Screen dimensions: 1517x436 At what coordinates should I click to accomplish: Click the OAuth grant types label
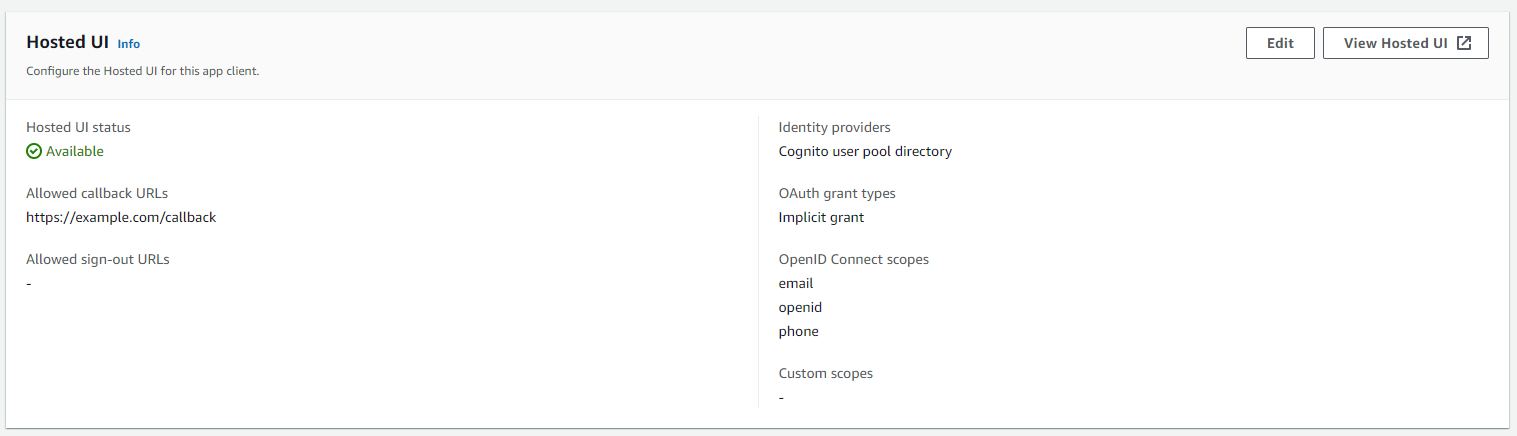tap(837, 193)
